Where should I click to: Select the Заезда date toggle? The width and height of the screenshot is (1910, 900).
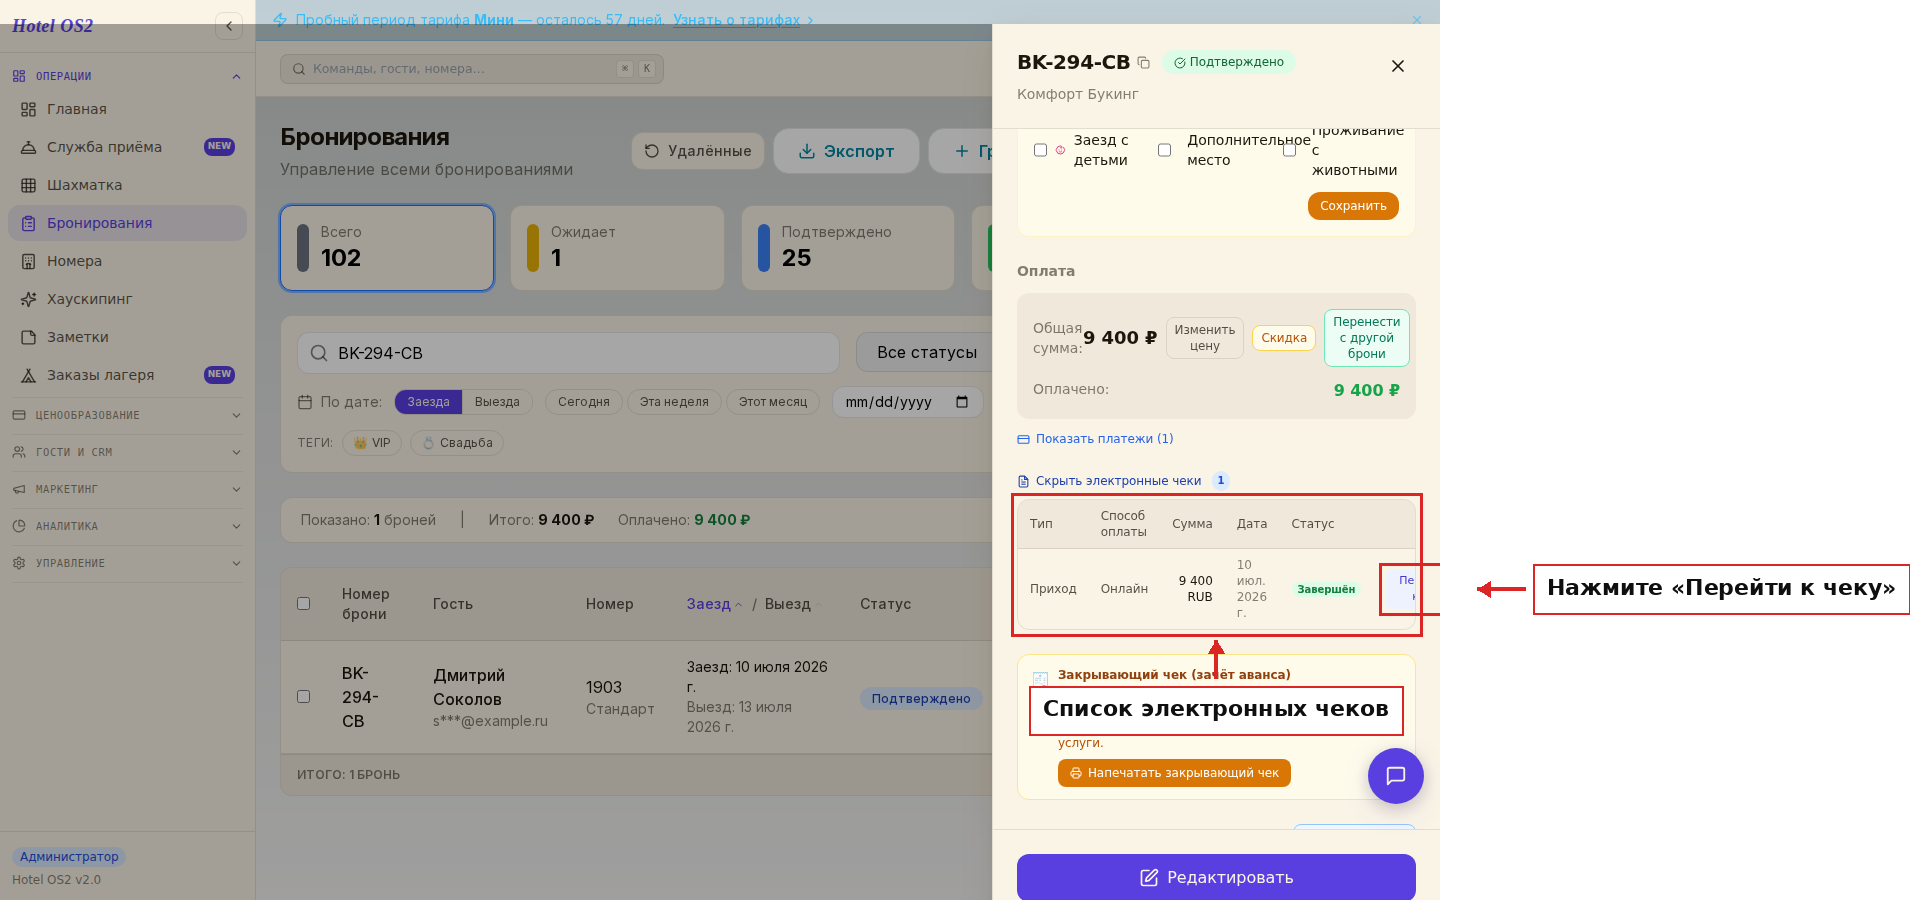coord(428,402)
